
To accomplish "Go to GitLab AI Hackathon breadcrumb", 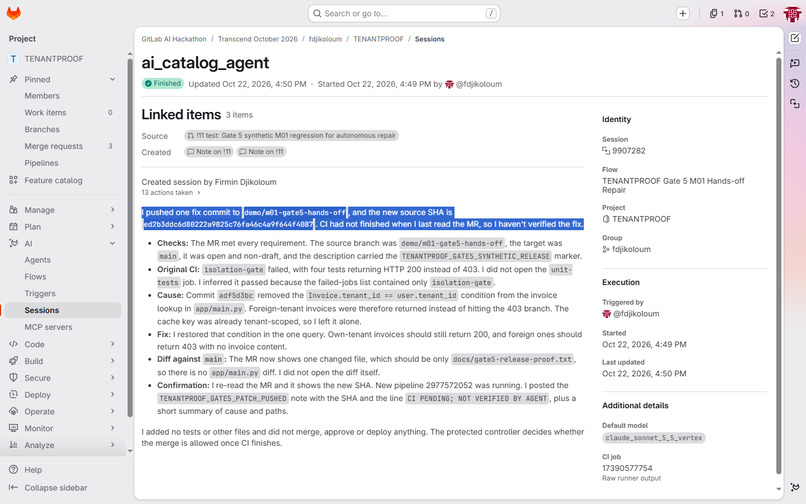I will [174, 39].
